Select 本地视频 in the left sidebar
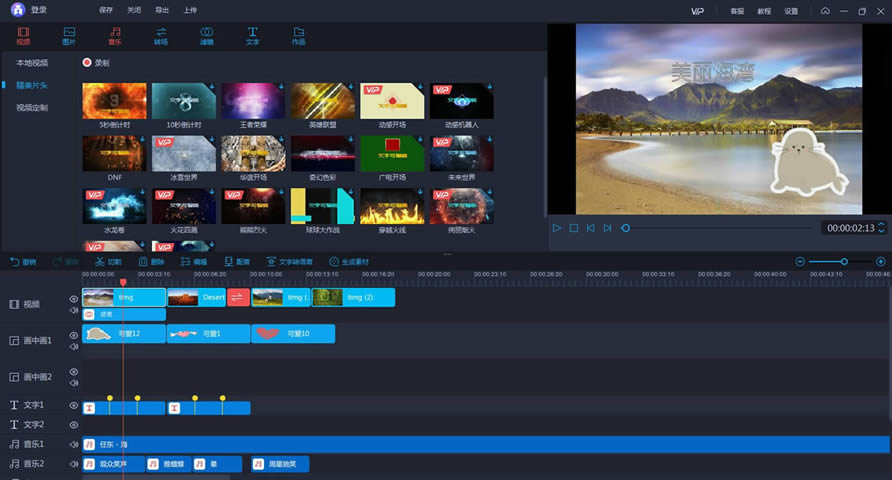 [x=32, y=63]
